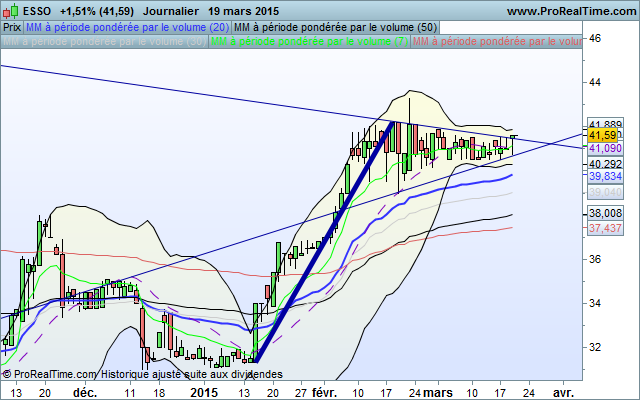
Task: Click the 19 mars 2015 date label
Action: point(243,11)
